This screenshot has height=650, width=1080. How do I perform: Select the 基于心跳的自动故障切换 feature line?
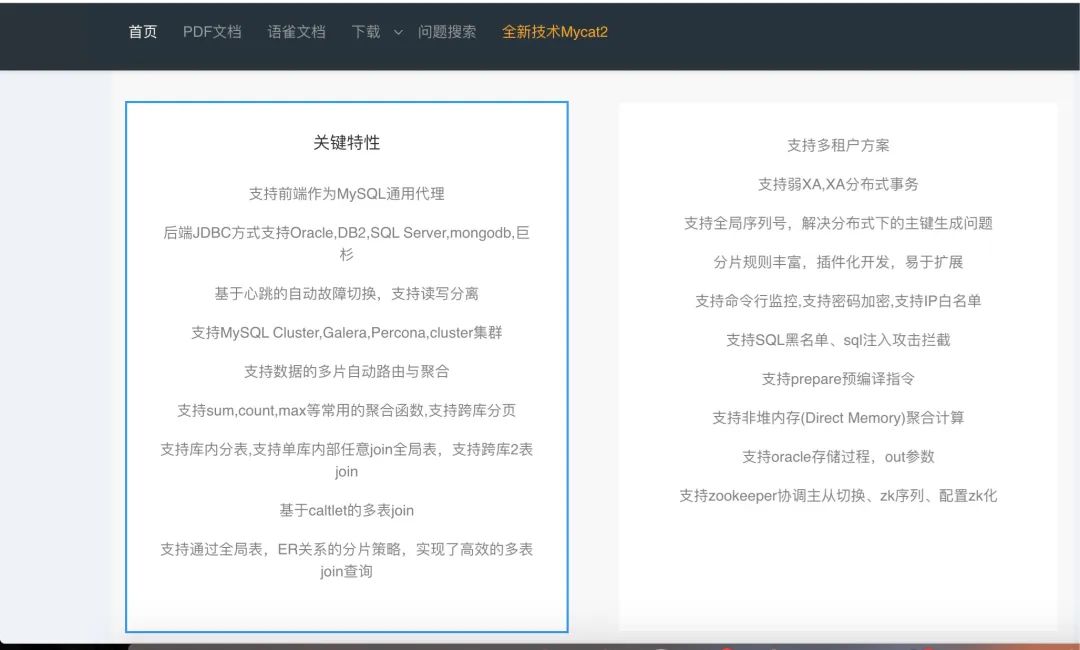pyautogui.click(x=347, y=294)
